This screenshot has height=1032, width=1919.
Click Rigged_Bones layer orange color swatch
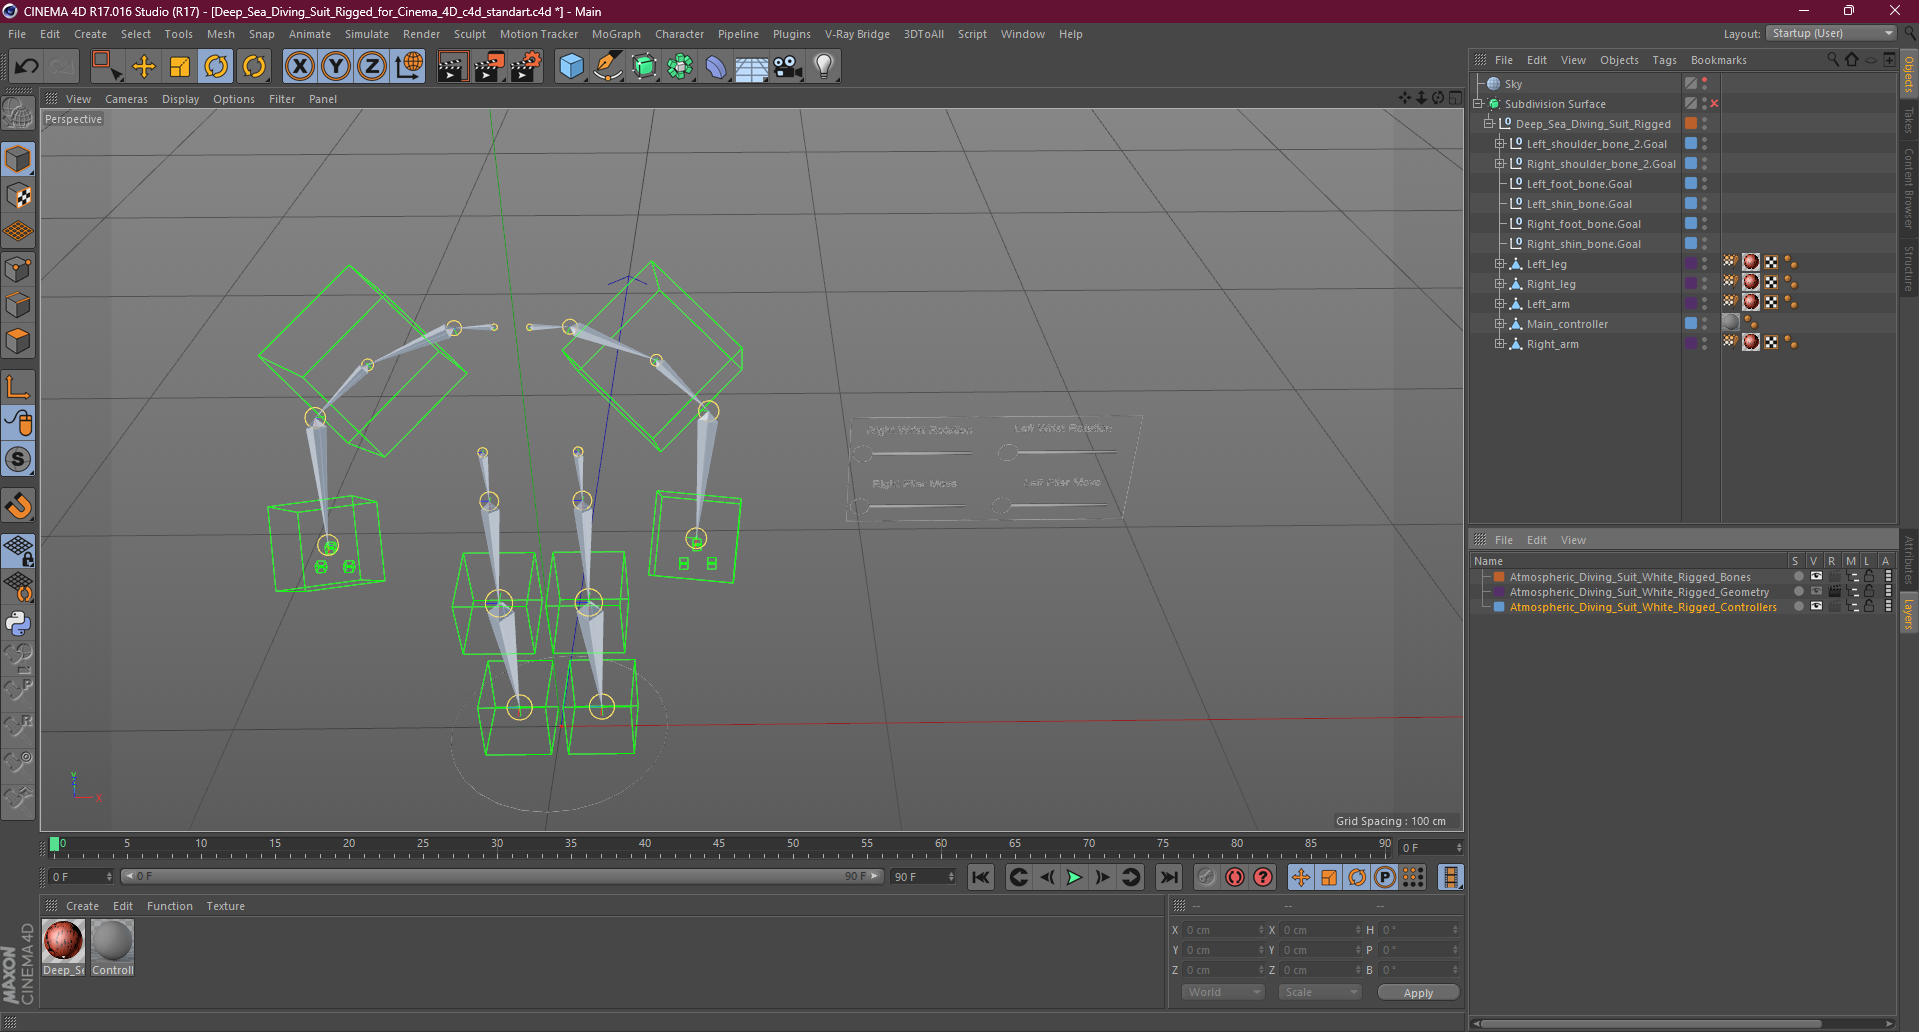[1499, 577]
